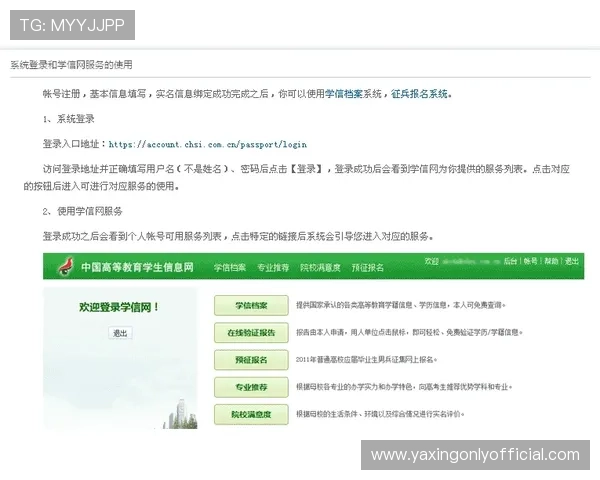Click the 在线验证报告 service button
Screen dimensions: 600x480
pos(251,333)
